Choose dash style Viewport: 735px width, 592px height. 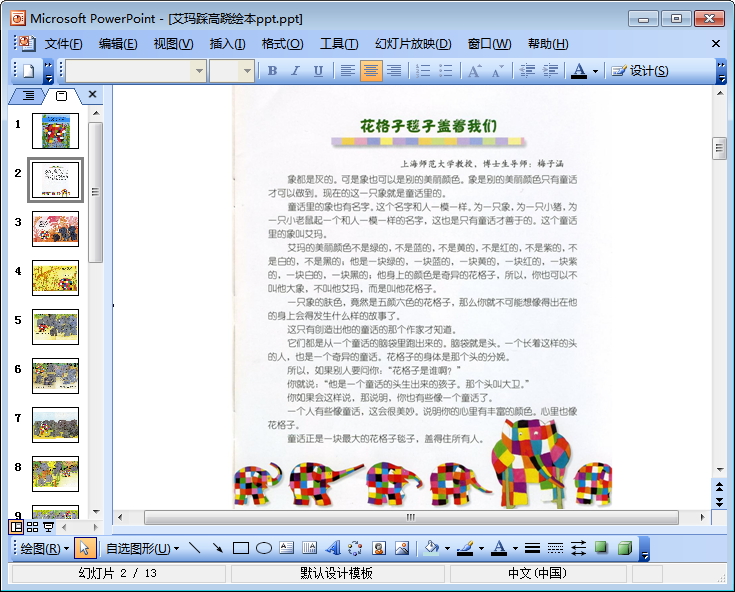(555, 547)
